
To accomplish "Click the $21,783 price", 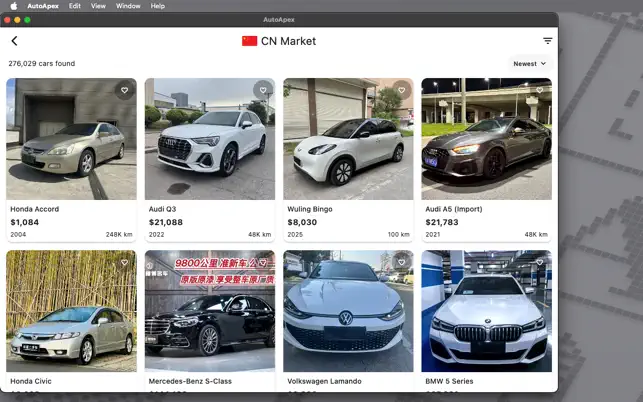I will (442, 222).
